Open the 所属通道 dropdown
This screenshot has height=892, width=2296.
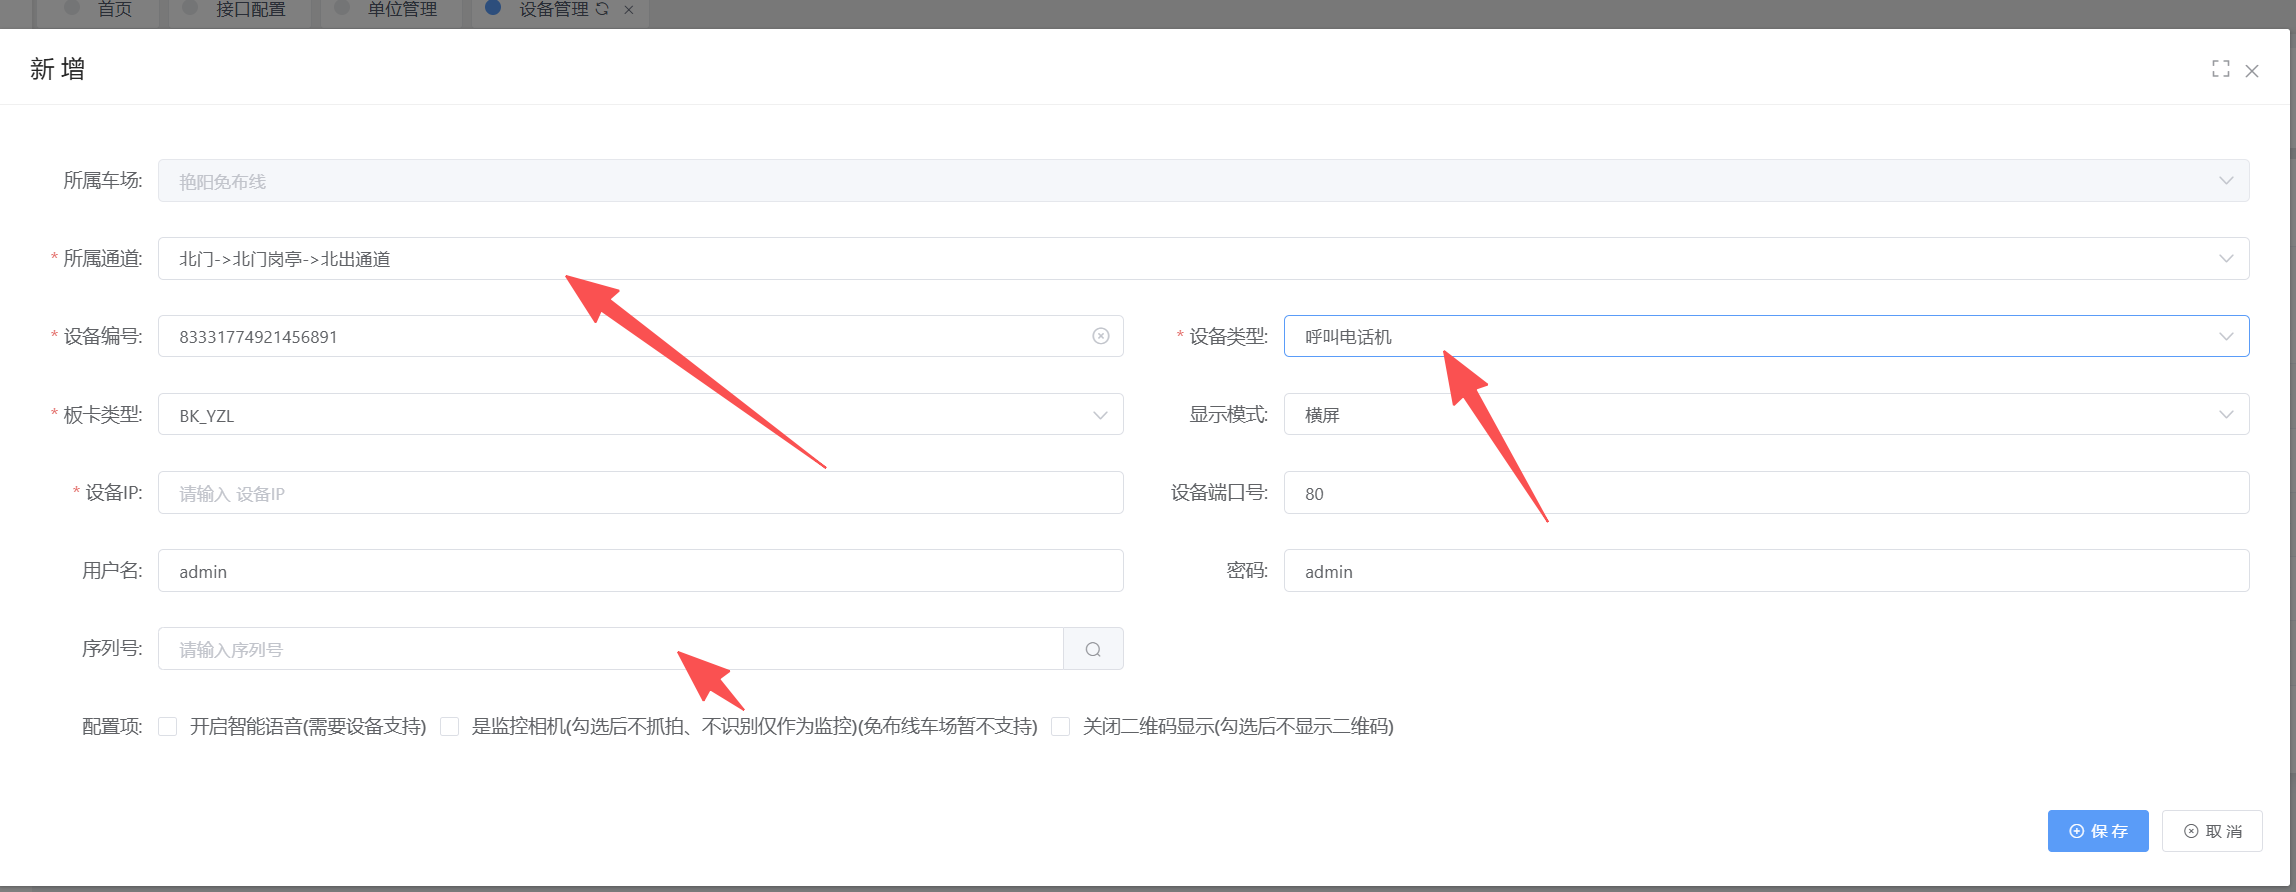click(1203, 258)
